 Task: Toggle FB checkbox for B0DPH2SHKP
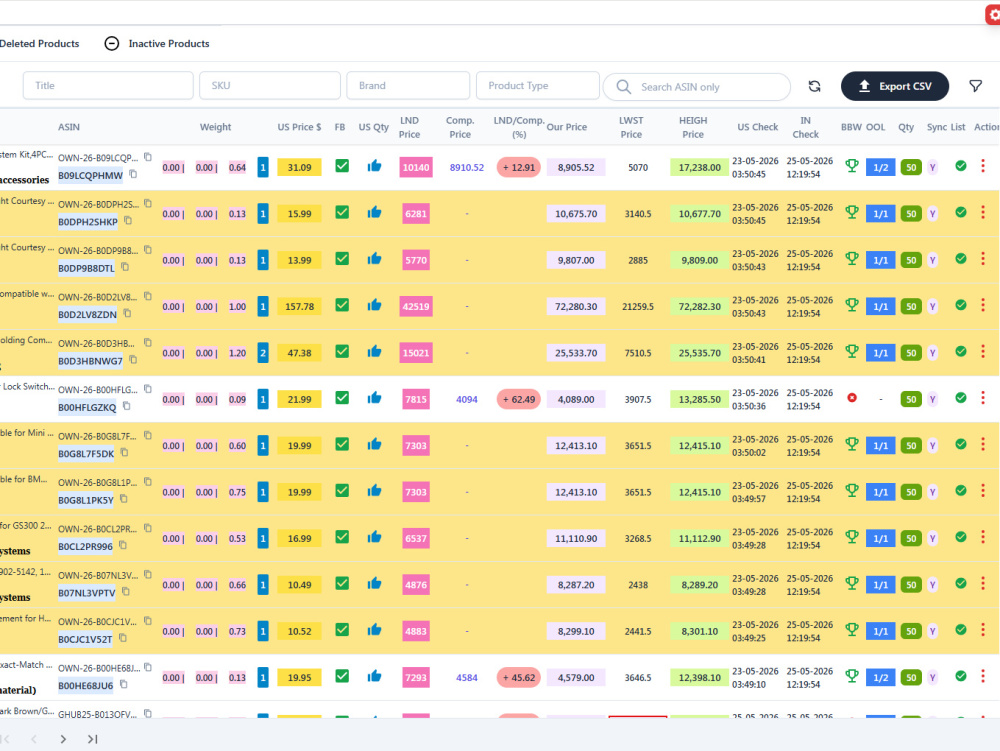(x=342, y=212)
